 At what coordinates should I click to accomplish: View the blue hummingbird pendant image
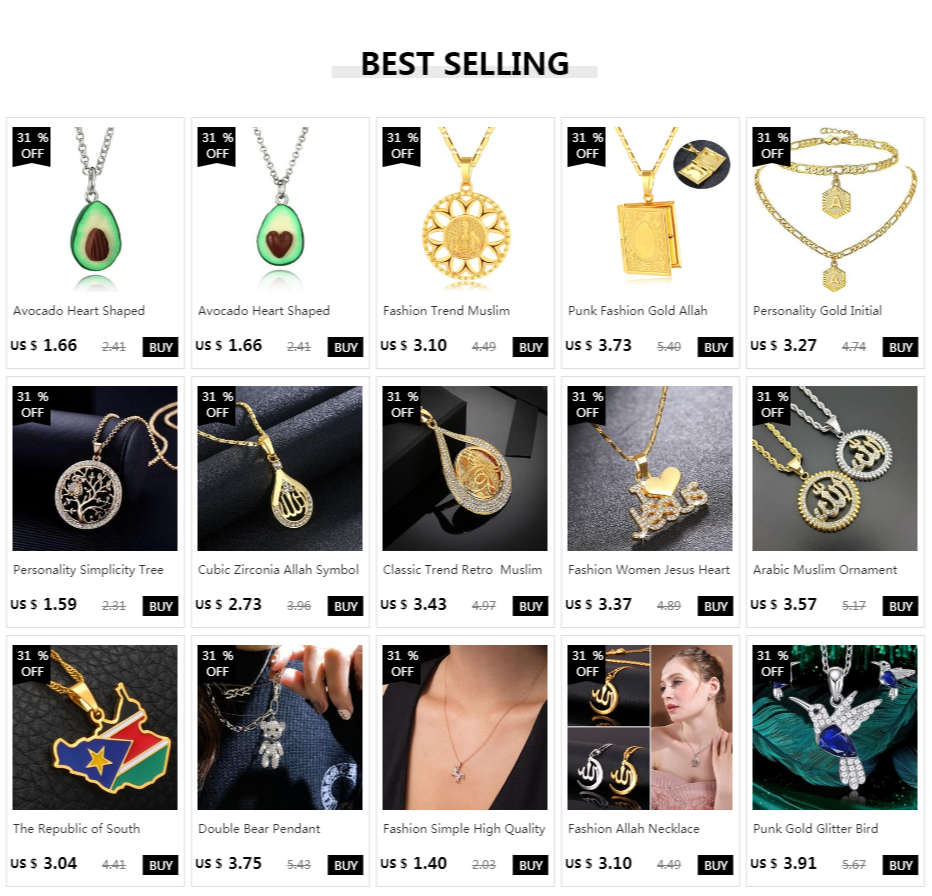point(835,727)
